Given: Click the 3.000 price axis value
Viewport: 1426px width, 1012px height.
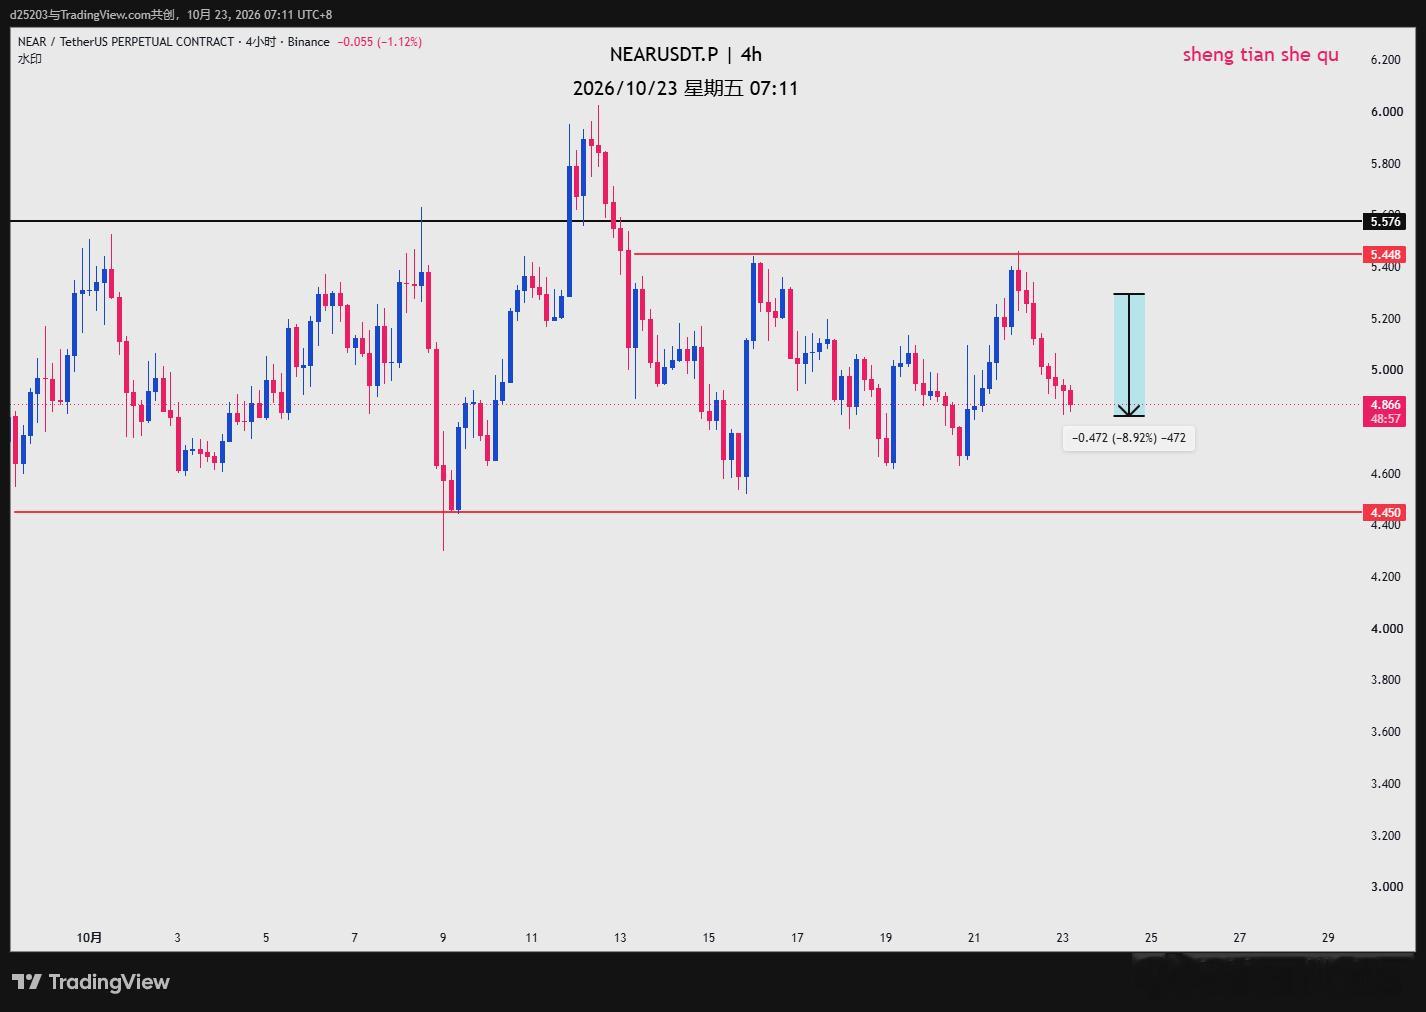Looking at the screenshot, I should [x=1386, y=886].
